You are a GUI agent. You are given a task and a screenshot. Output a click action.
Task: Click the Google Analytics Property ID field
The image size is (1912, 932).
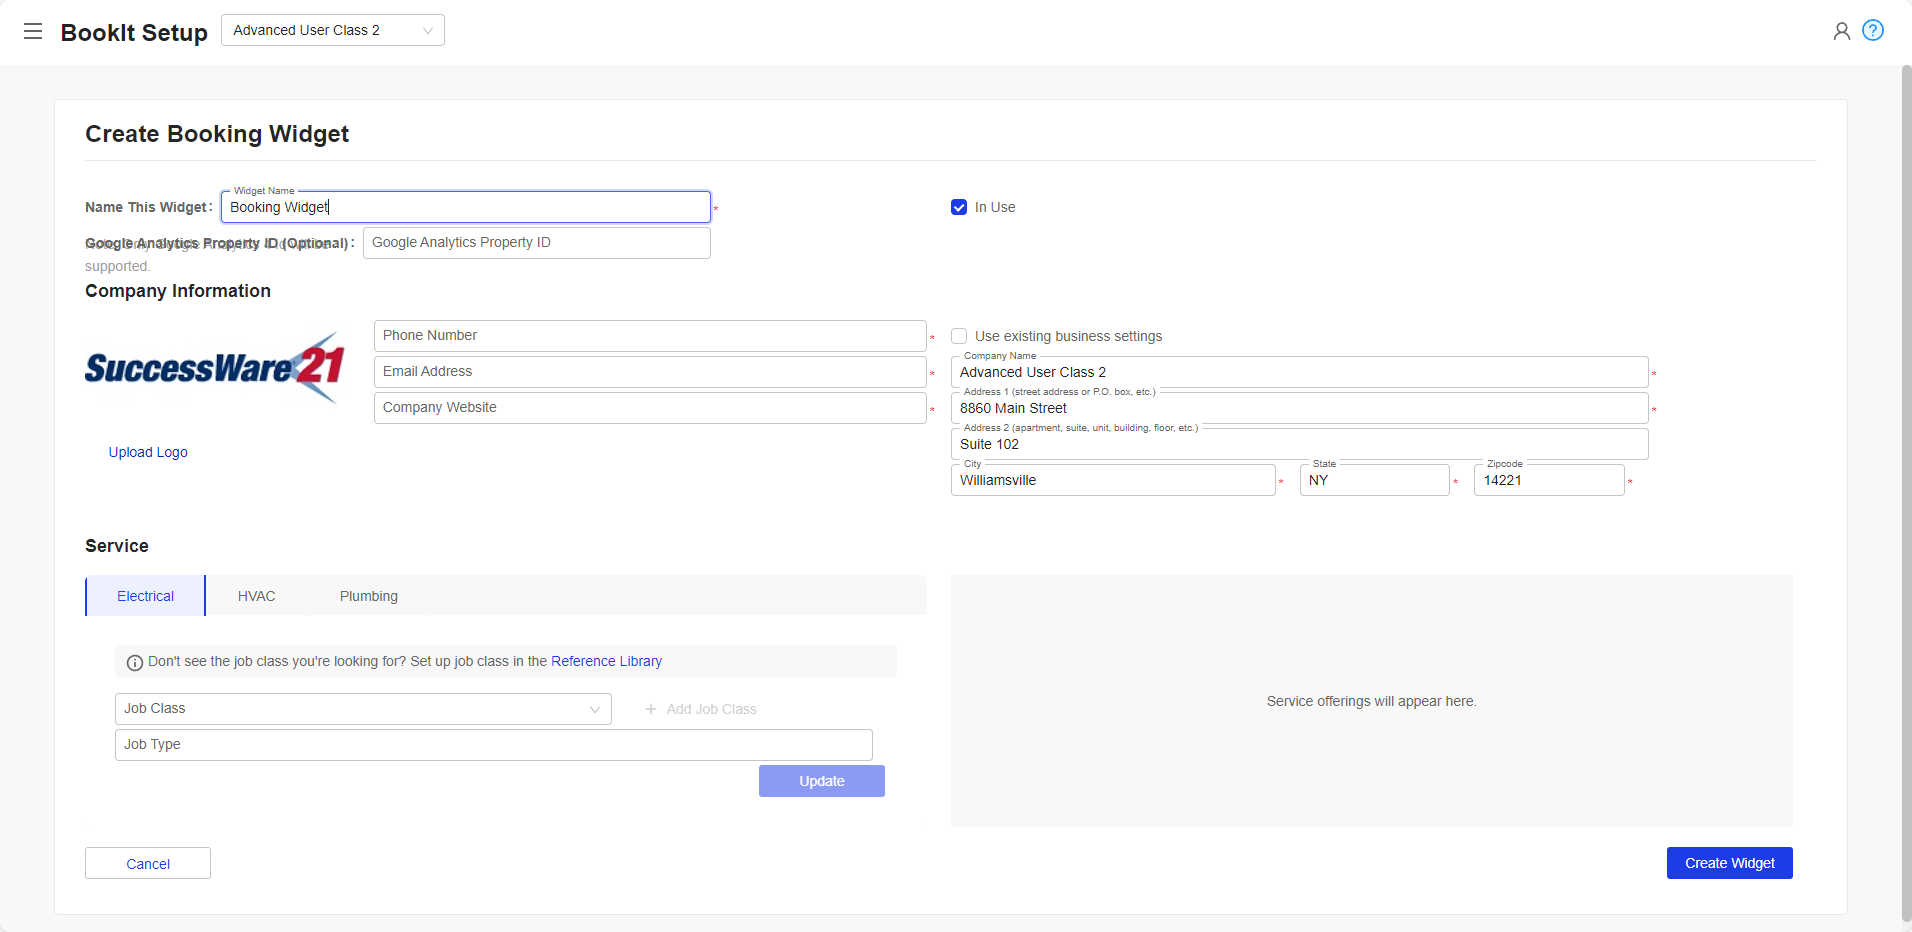click(x=536, y=242)
